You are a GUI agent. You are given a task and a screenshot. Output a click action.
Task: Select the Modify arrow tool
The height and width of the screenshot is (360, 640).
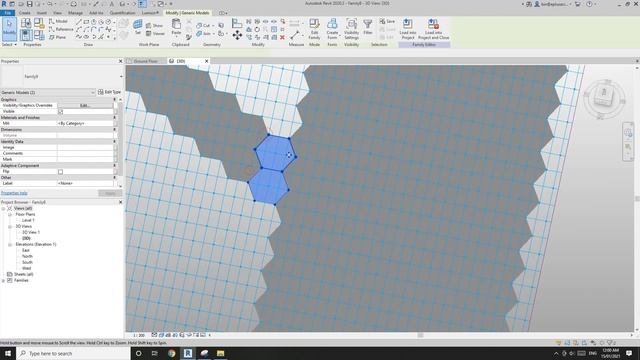coord(9,29)
